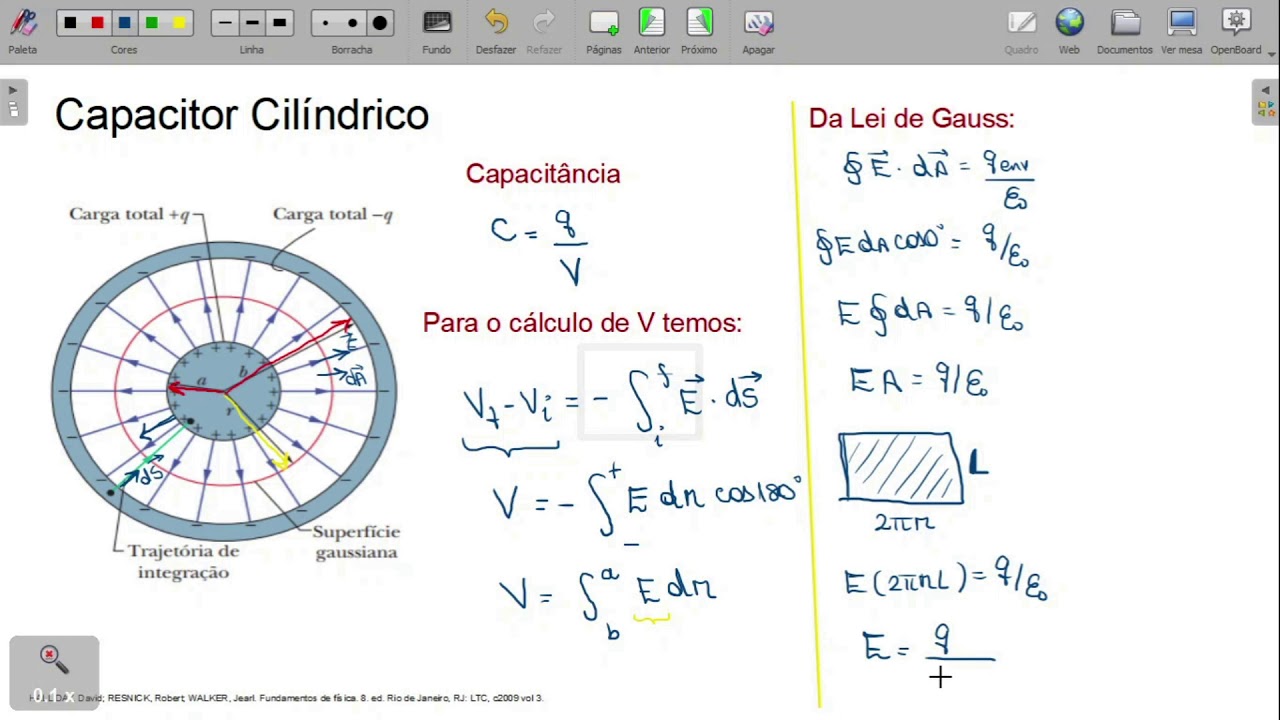
Task: Open the Paleta stylus palette
Action: tap(23, 30)
